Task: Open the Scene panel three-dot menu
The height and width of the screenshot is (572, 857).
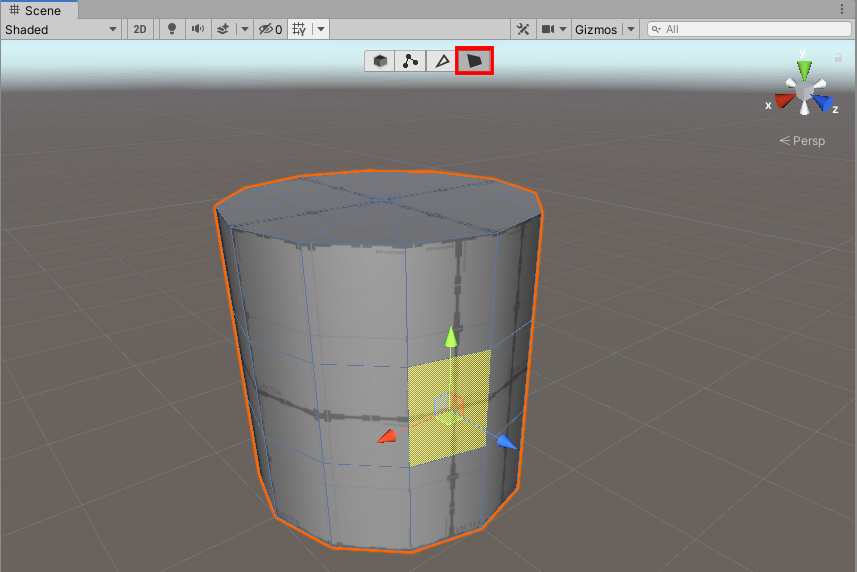Action: click(842, 9)
